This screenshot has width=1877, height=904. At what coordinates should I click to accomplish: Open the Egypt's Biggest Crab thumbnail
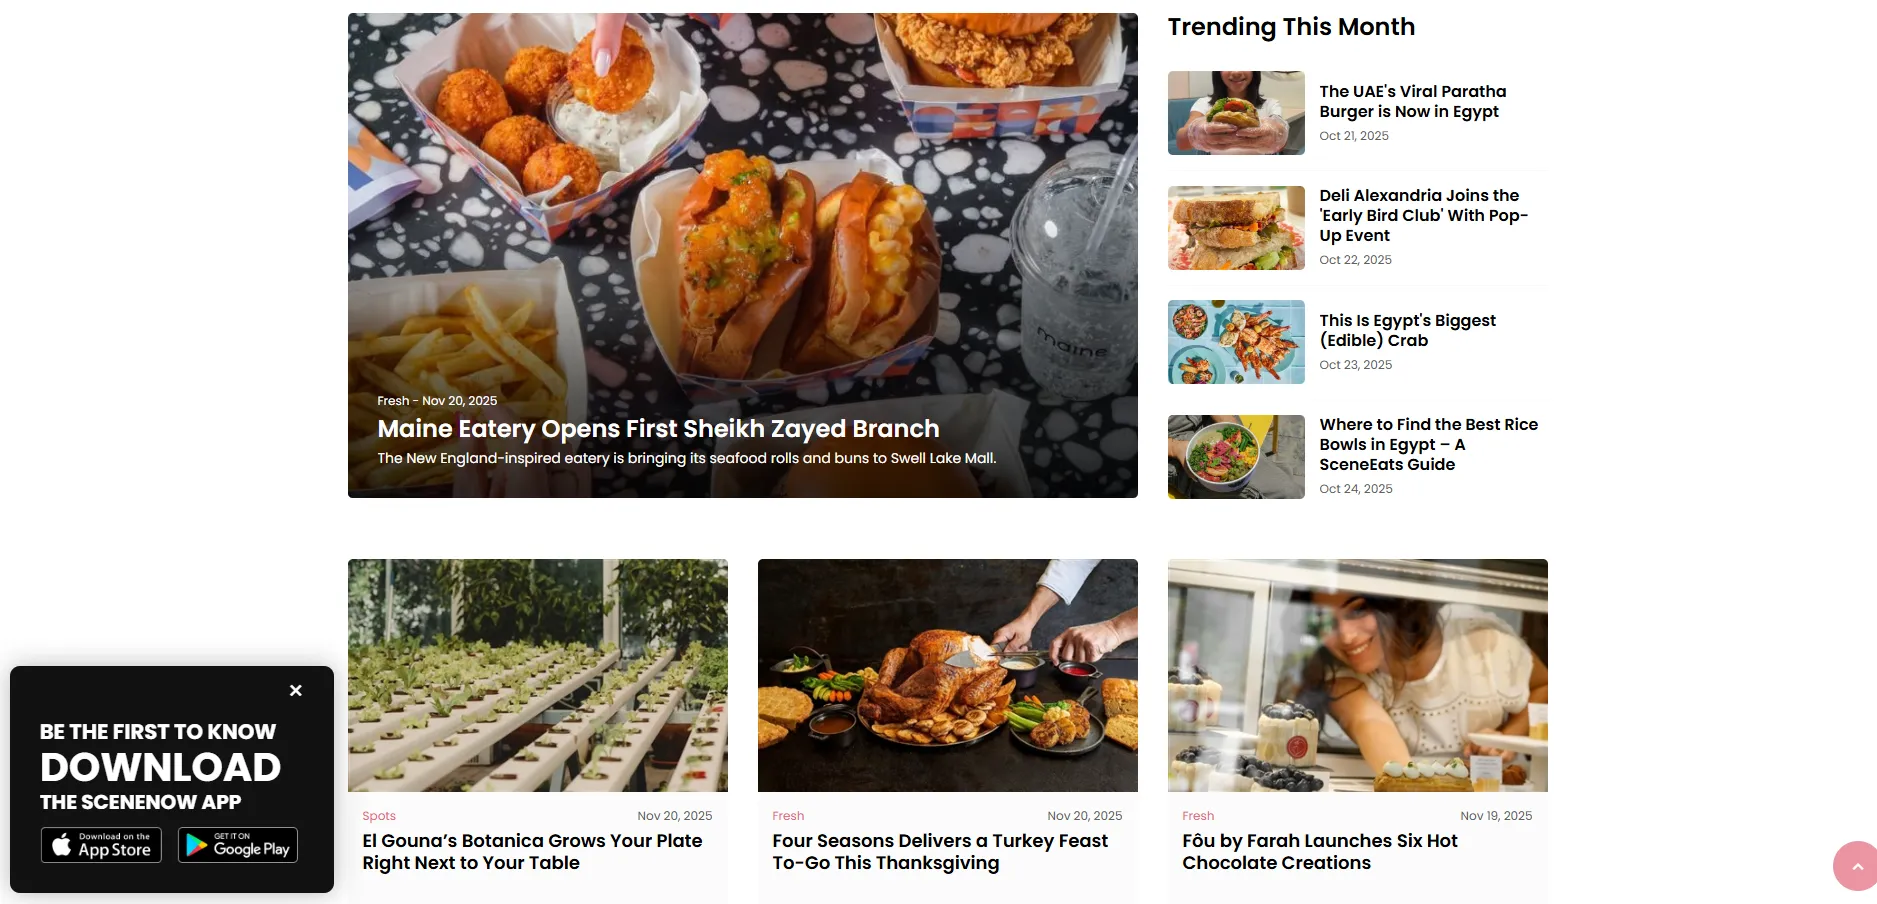[x=1236, y=342]
